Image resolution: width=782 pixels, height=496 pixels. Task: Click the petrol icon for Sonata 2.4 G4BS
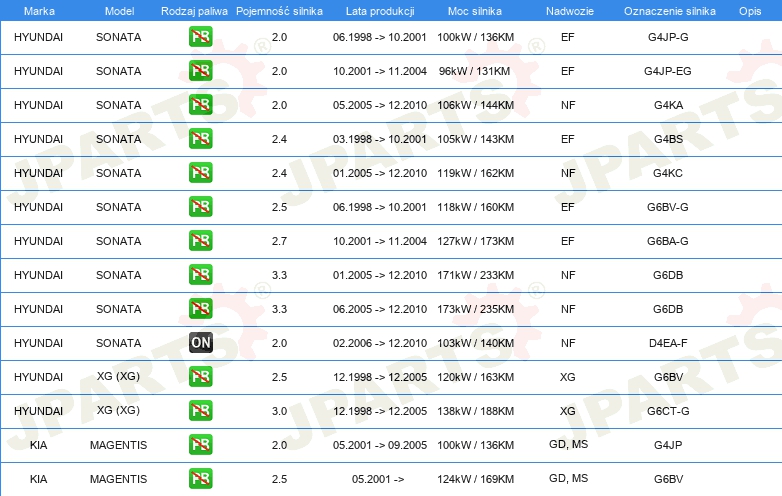pyautogui.click(x=200, y=139)
